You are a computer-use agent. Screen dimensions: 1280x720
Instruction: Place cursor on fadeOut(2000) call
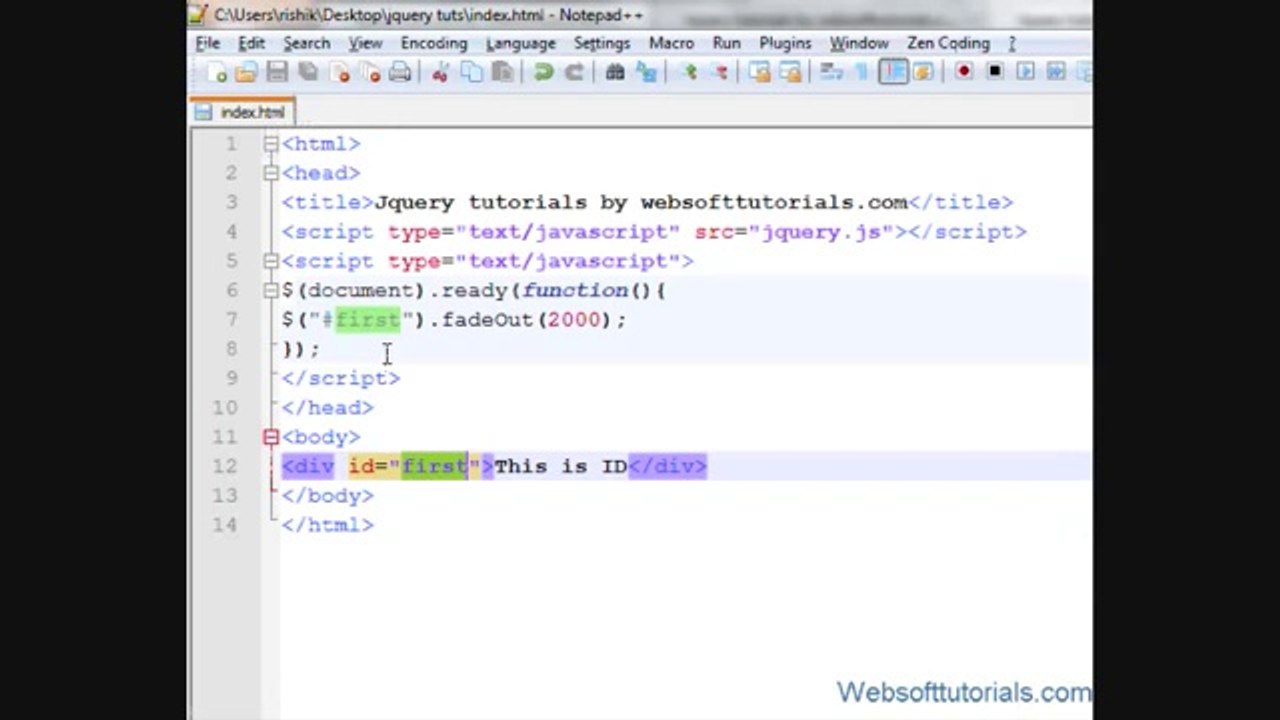pos(526,320)
